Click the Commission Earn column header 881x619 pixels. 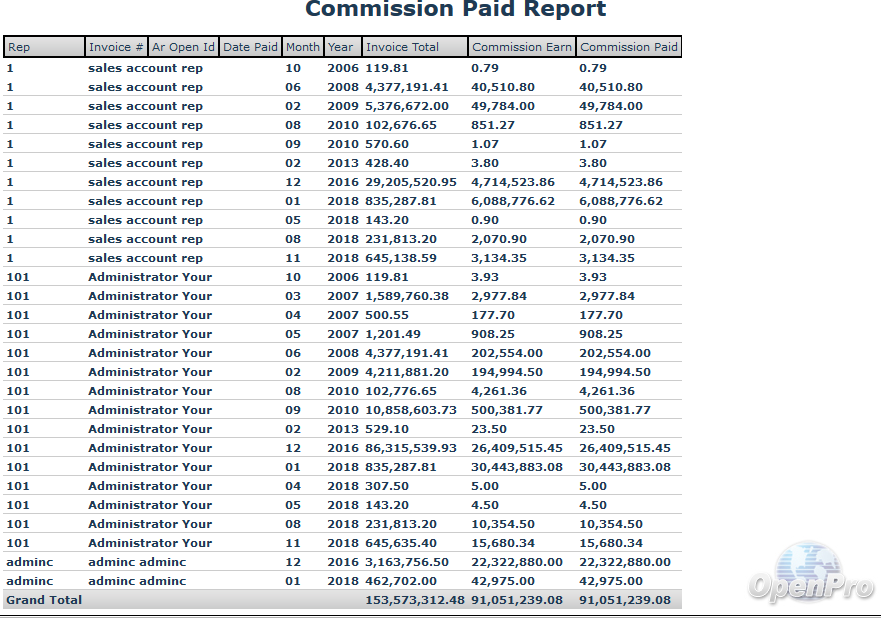tap(521, 47)
